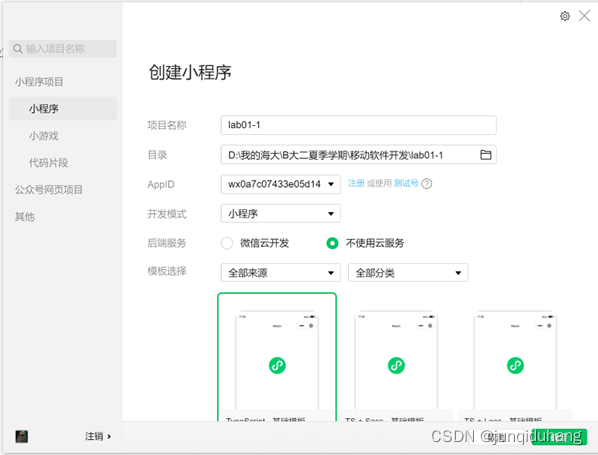The image size is (598, 455).
Task: Open 代码片段 in the sidebar
Action: [48, 163]
